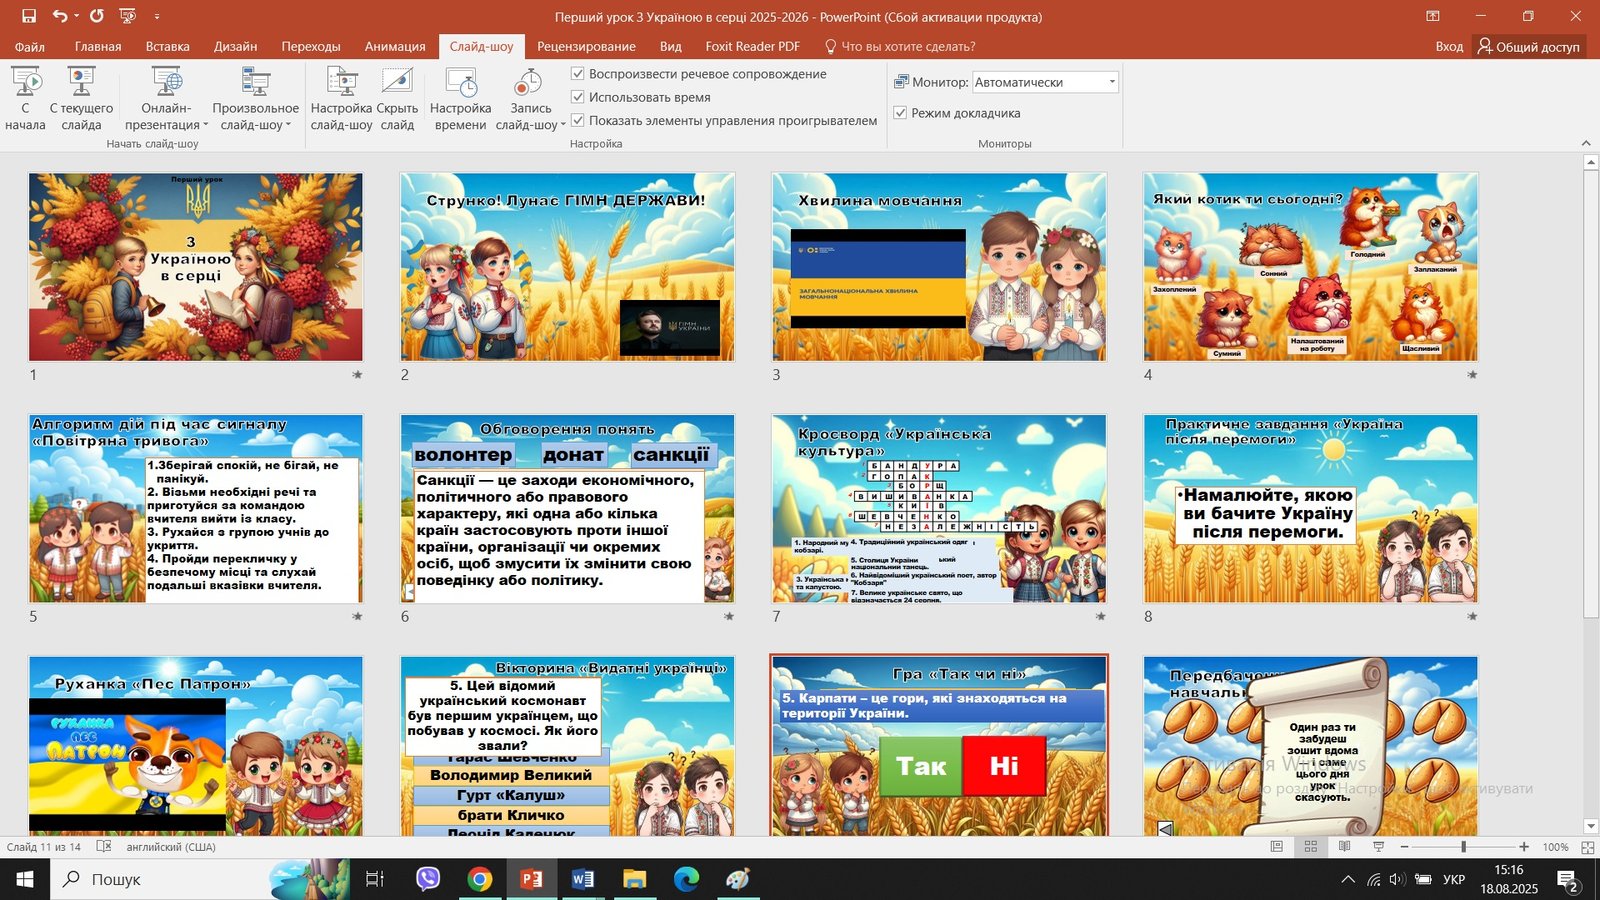
Task: Switch to Переходы tab
Action: pos(311,46)
